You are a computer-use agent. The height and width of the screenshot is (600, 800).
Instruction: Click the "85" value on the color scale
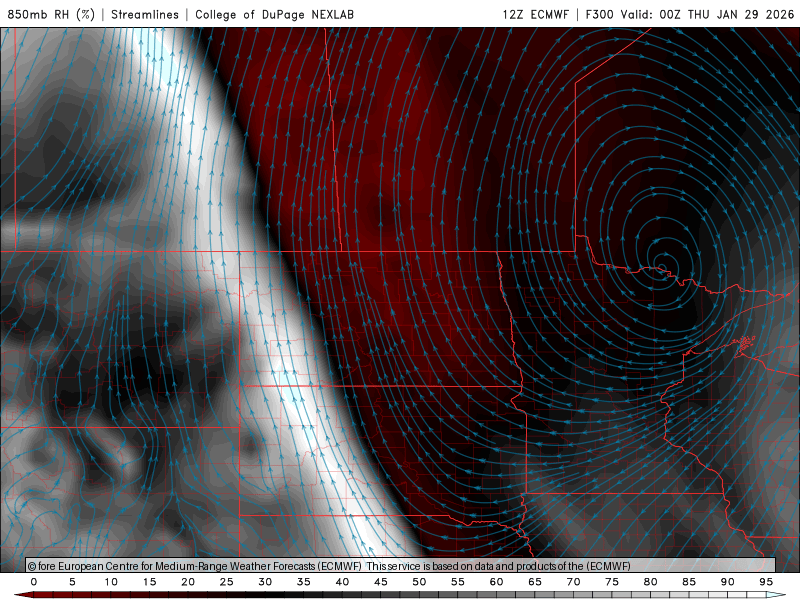[689, 582]
